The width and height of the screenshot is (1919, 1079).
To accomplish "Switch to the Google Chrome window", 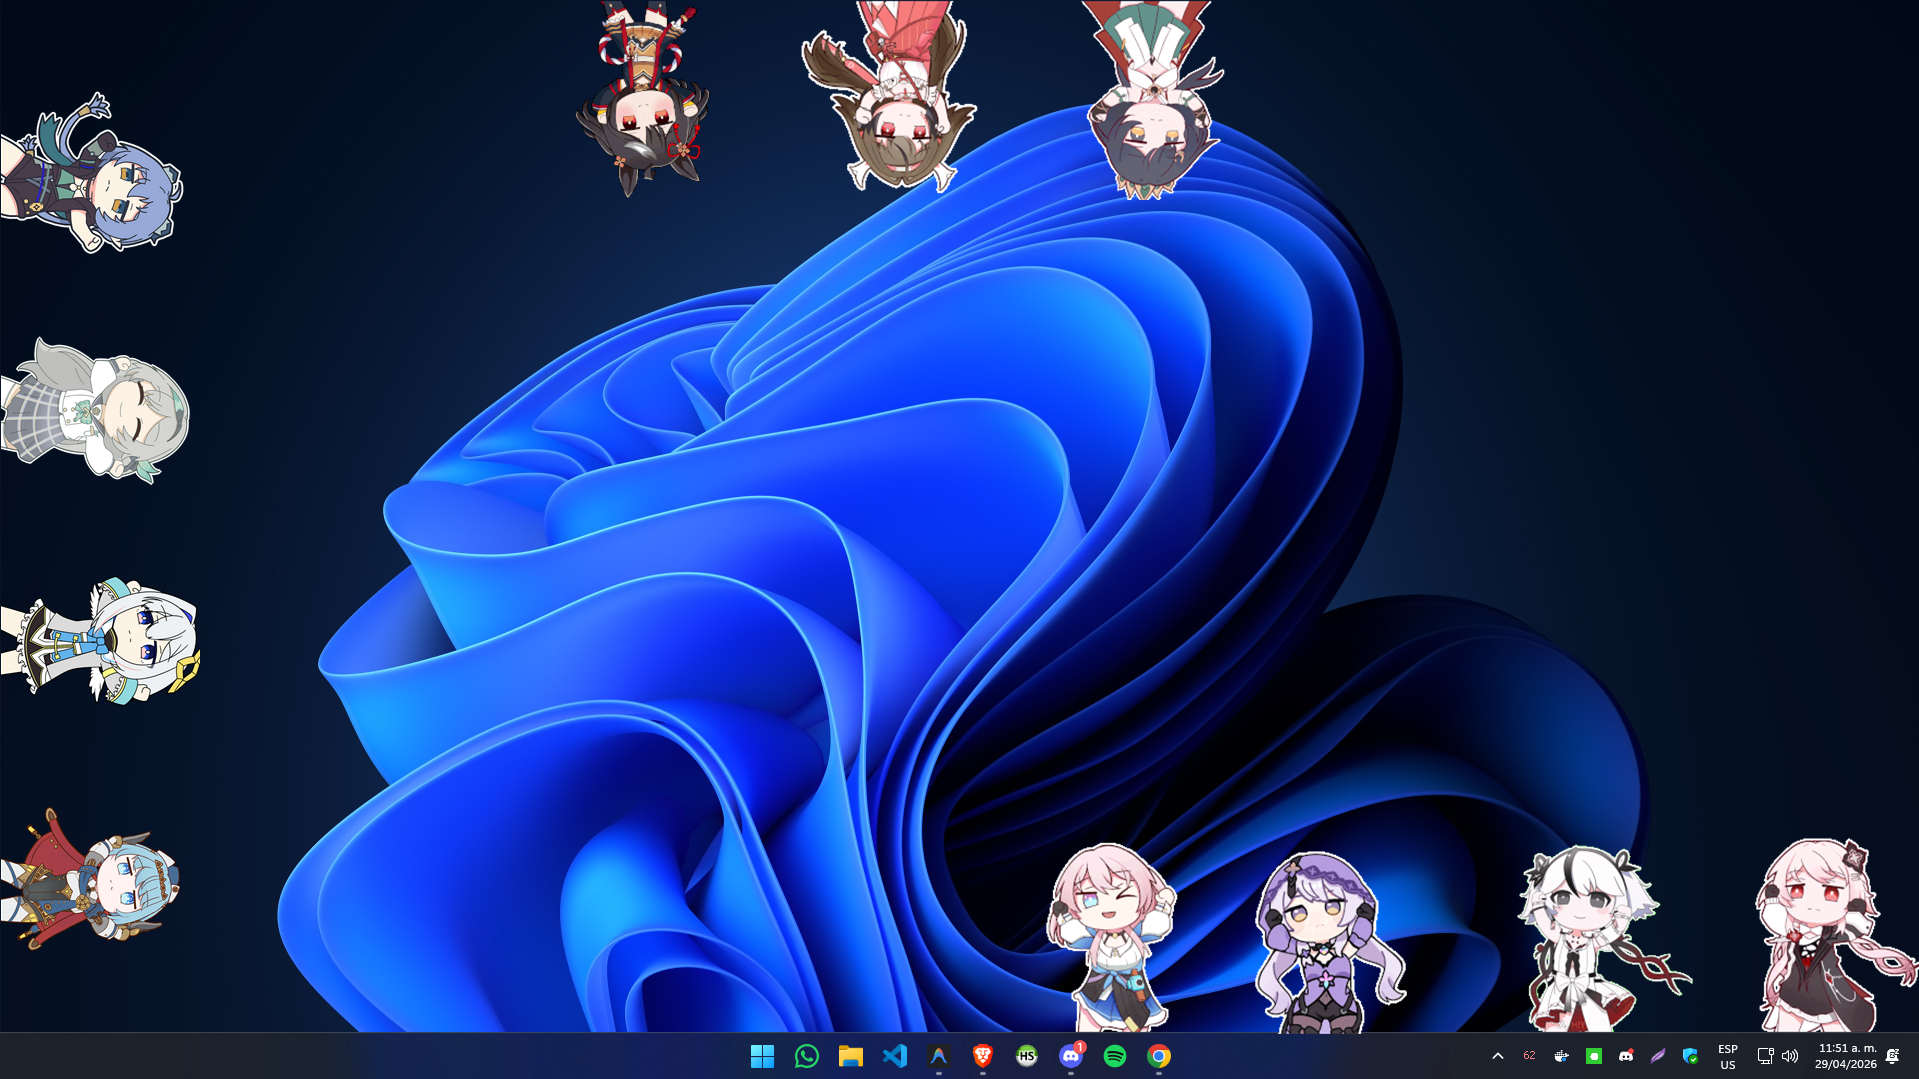I will [x=1158, y=1056].
